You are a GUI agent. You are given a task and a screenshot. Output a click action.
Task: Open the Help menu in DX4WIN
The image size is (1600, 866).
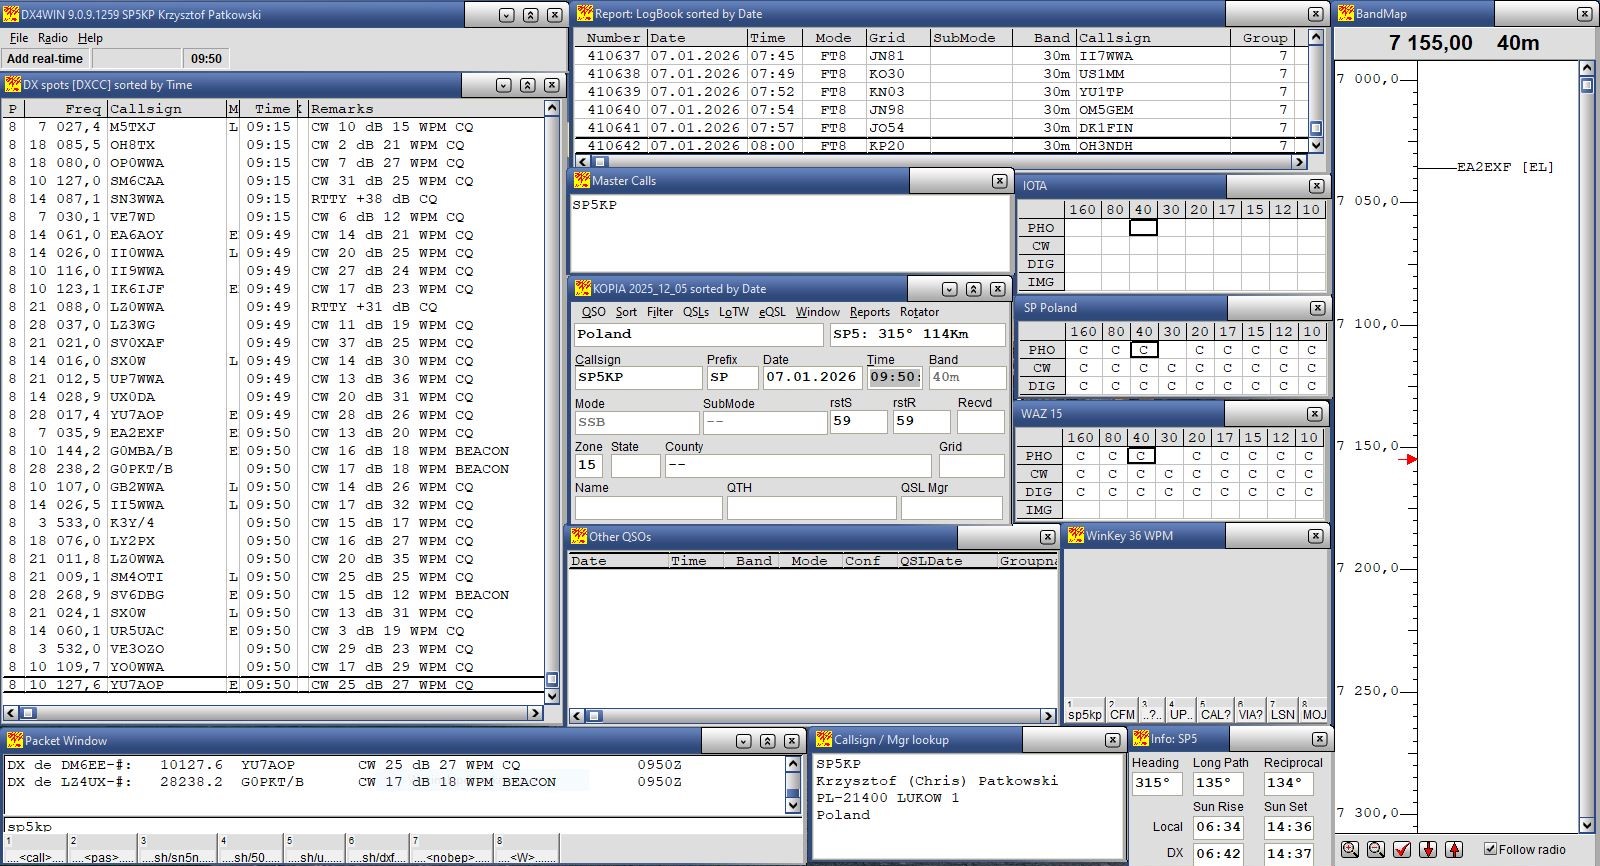point(90,38)
